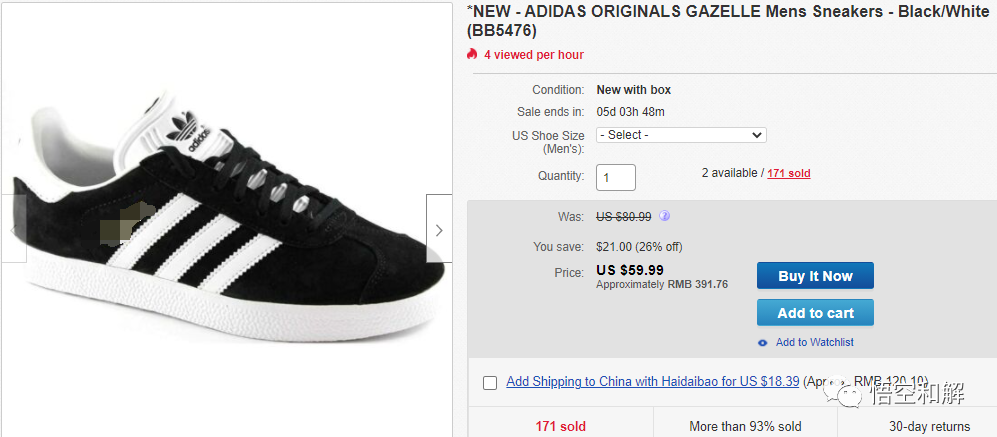Screen dimensions: 997x437
Task: Select the More than 93% sold statistic
Action: click(x=745, y=426)
